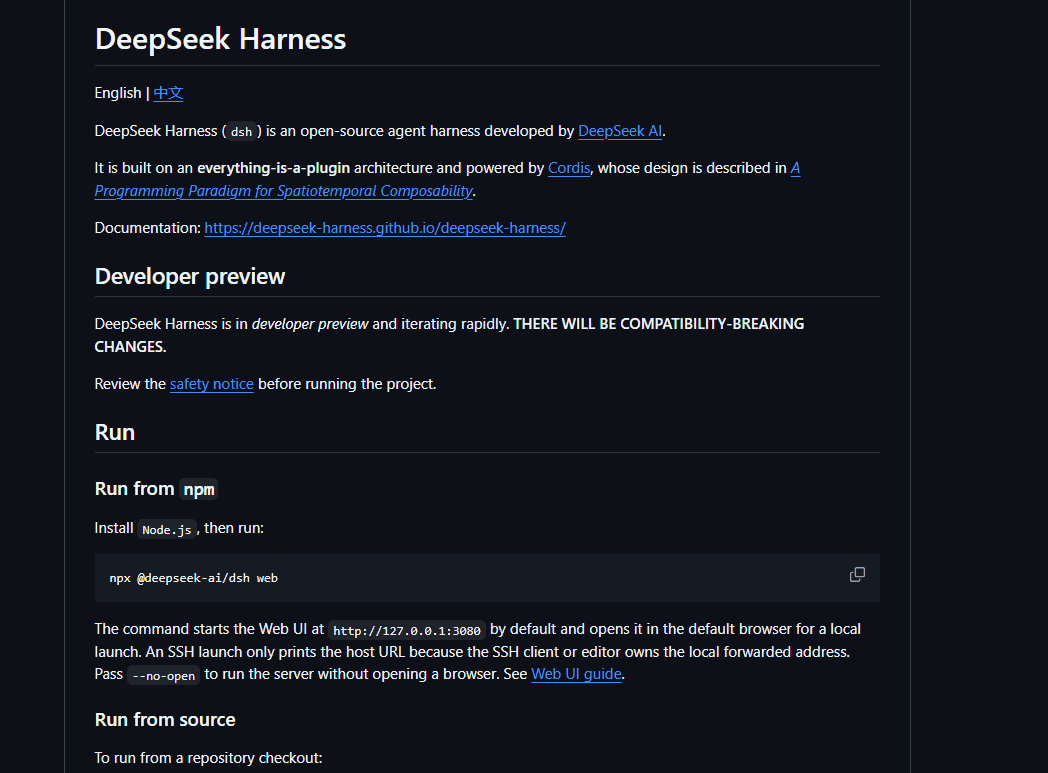Open the deepseek-harness documentation URL
This screenshot has height=773, width=1048.
tap(385, 228)
